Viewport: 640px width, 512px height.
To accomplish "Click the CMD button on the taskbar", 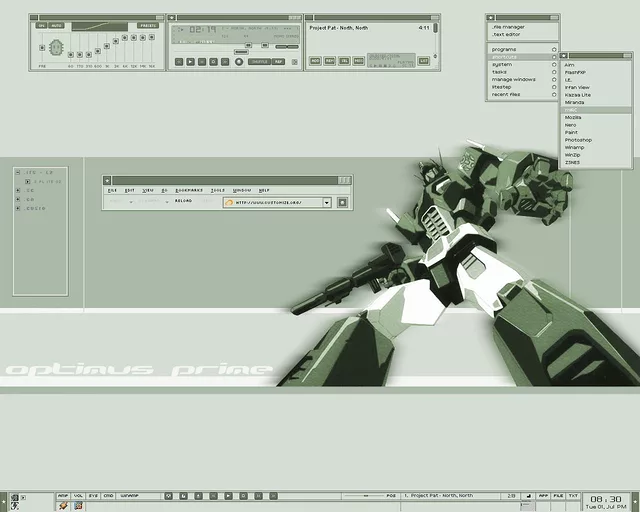I will (x=108, y=496).
